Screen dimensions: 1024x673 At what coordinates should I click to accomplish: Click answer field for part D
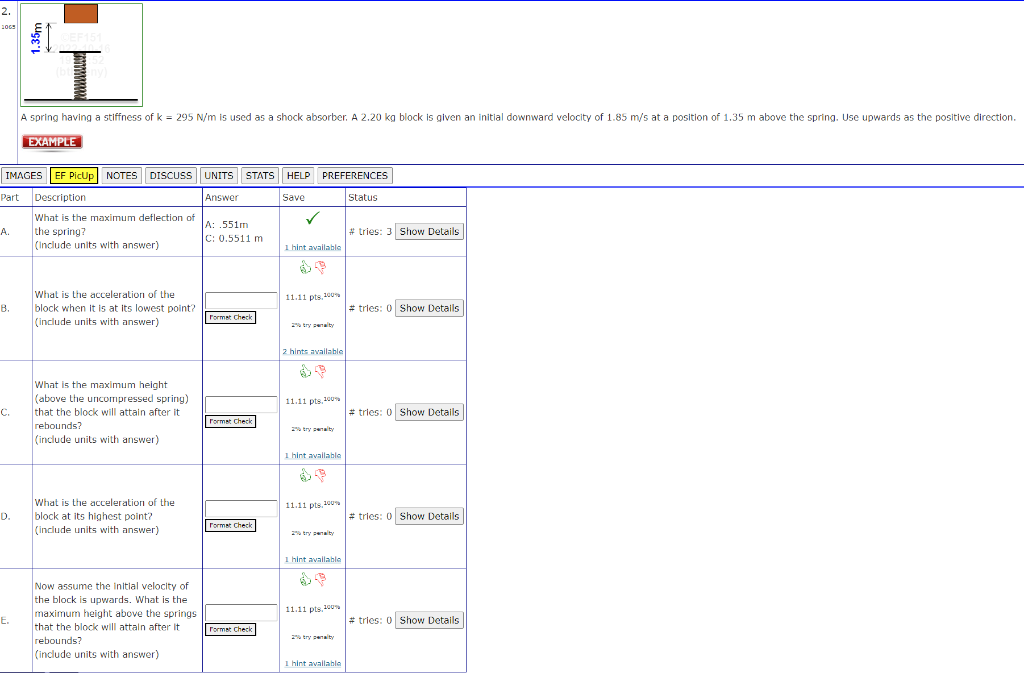[241, 508]
